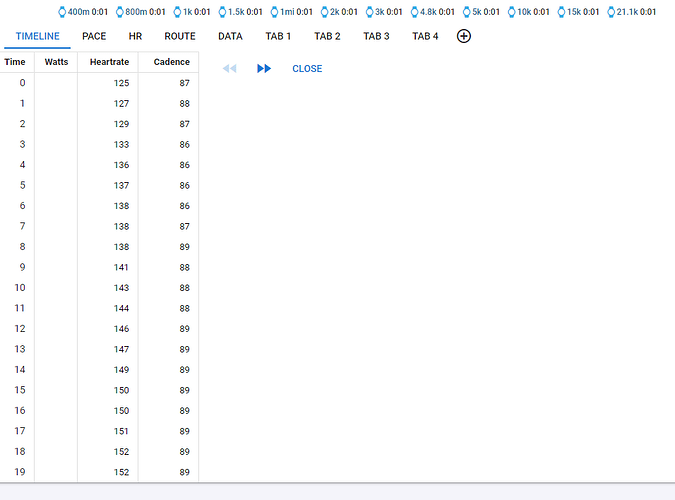Click the 10k split watch icon
675x500 pixels.
click(x=511, y=12)
